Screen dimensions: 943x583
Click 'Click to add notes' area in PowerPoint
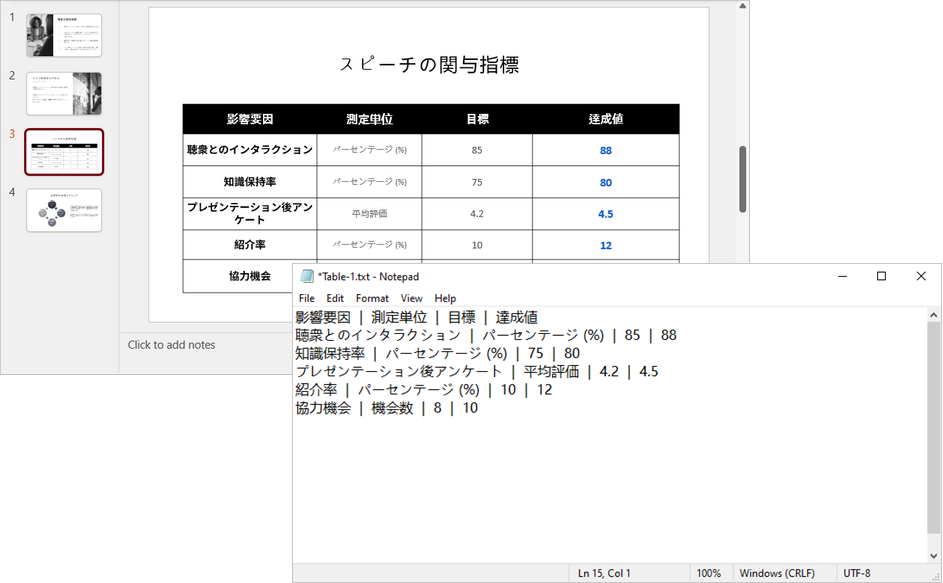tap(171, 345)
